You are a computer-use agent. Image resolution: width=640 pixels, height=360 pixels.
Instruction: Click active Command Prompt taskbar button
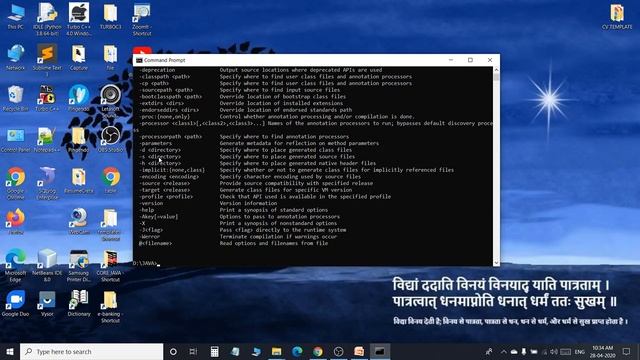[380, 351]
